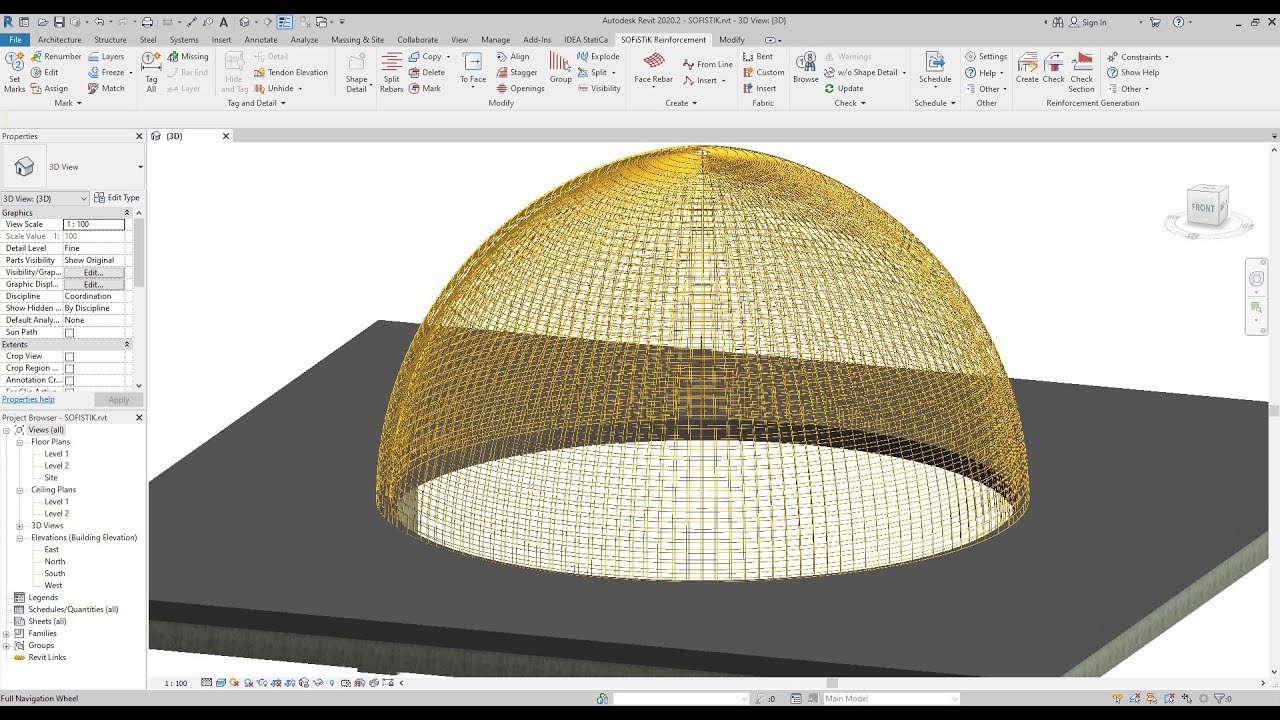Click the Check Section tool
Screen dimensions: 1280x720
point(1081,72)
